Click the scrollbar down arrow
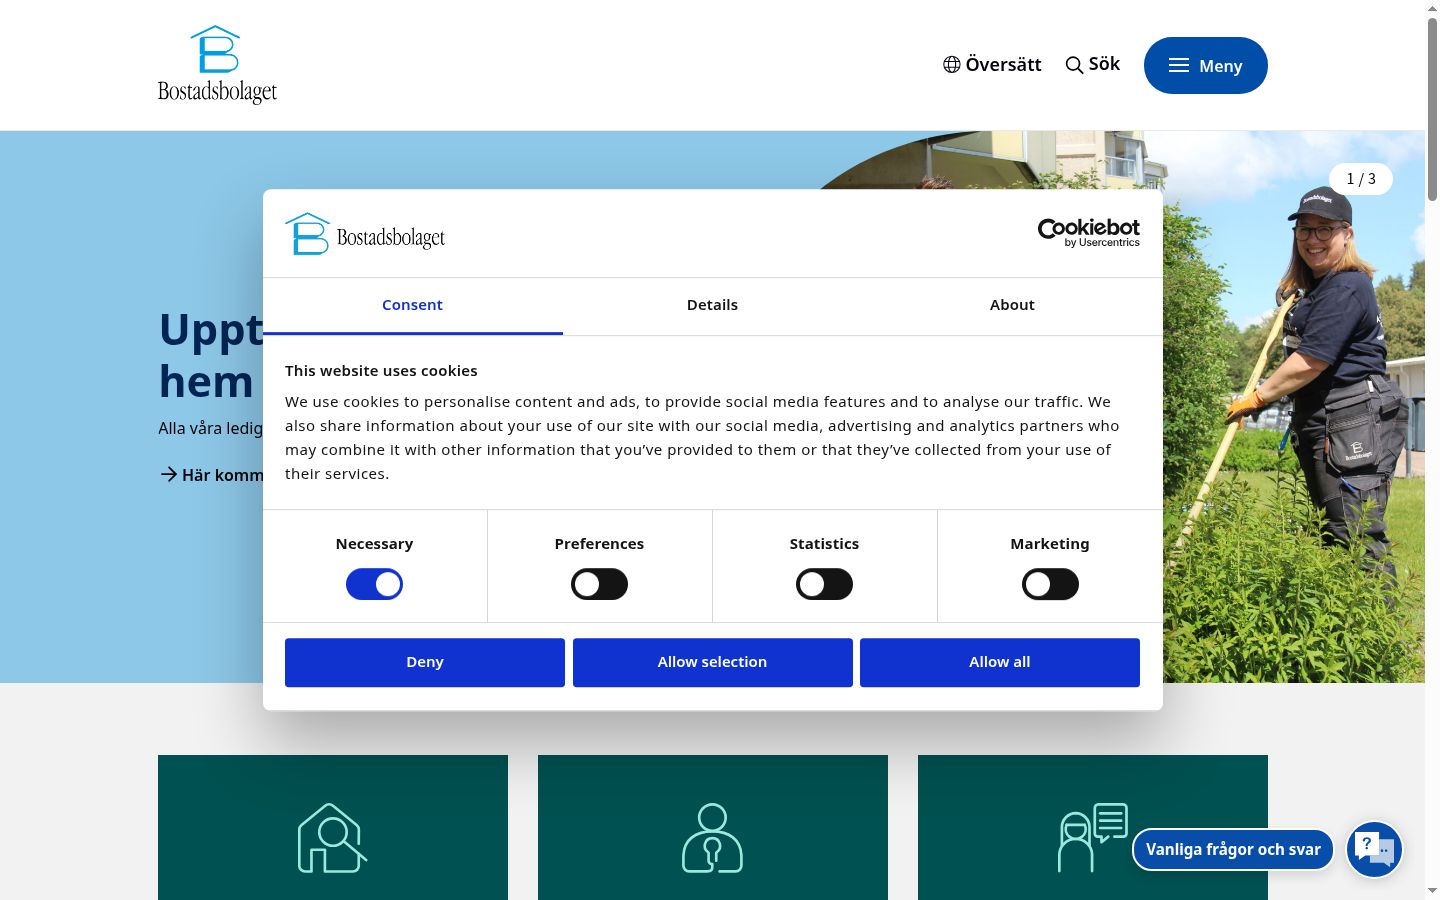The height and width of the screenshot is (900, 1440). [x=1432, y=891]
